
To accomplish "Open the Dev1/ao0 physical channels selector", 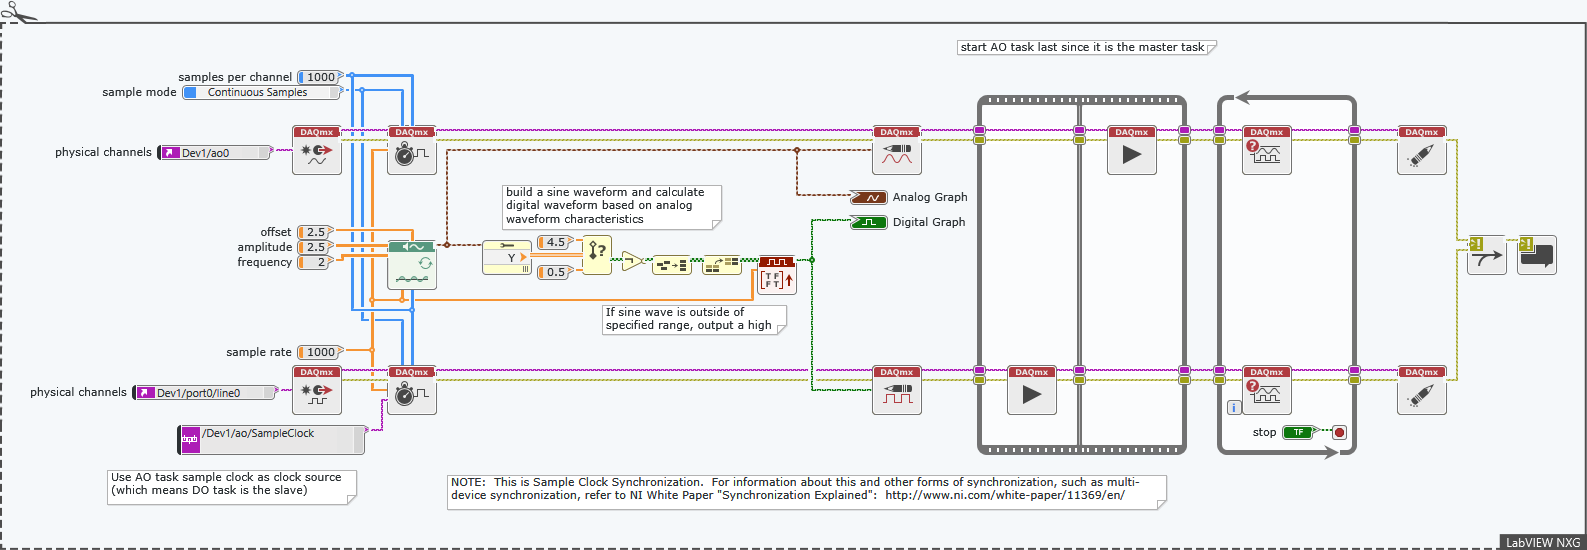I will click(x=216, y=153).
